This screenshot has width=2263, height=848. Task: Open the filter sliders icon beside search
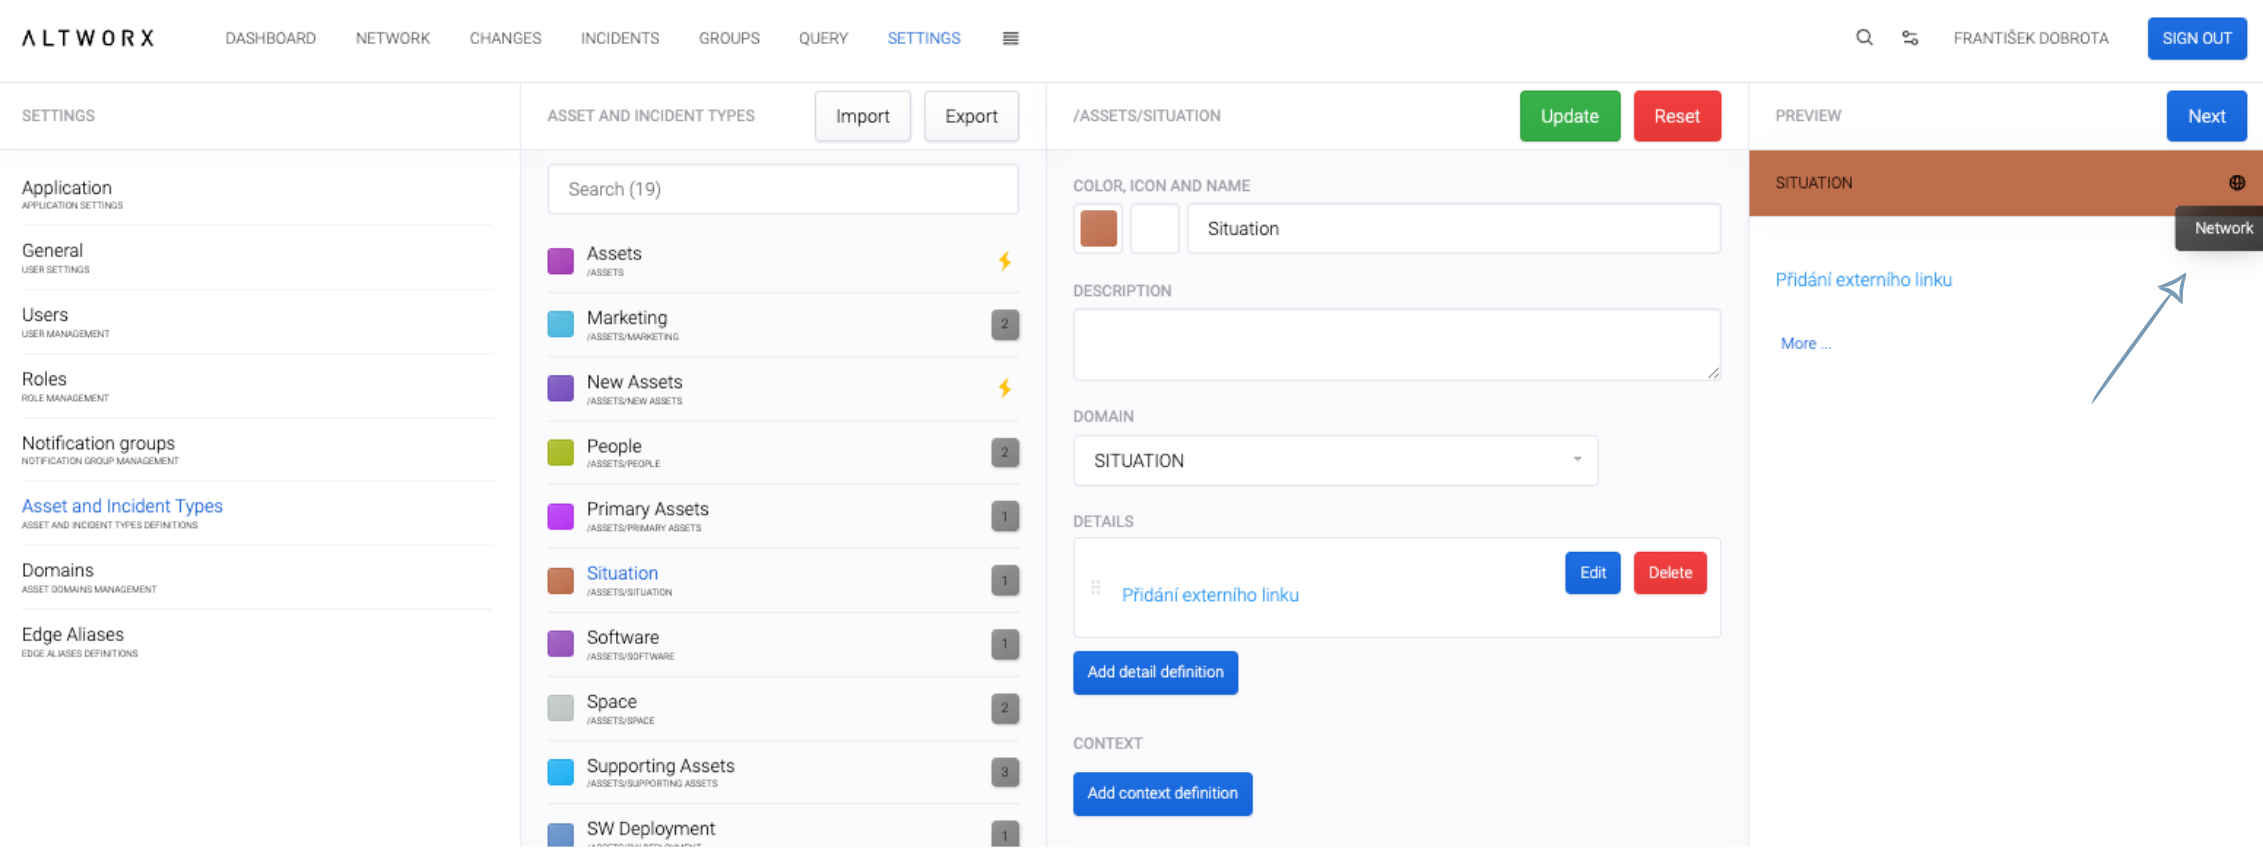click(1910, 38)
